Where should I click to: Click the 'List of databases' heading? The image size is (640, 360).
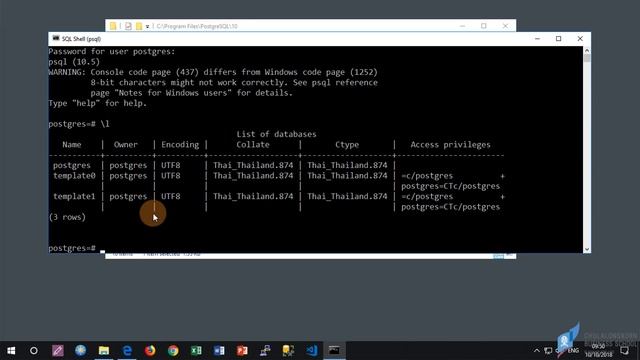tap(276, 134)
